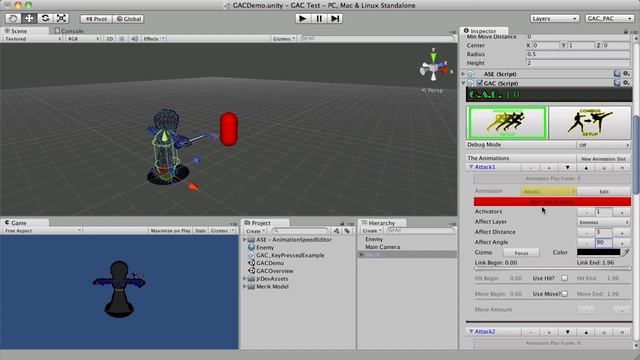Expand the ASE (Script) component
Screen dimensions: 640x360
click(x=463, y=74)
